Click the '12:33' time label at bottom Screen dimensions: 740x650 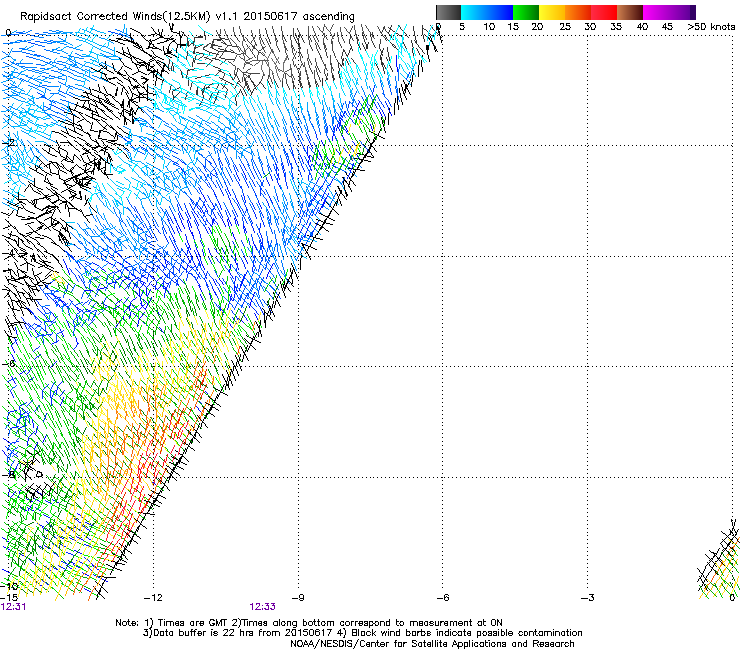[x=262, y=607]
